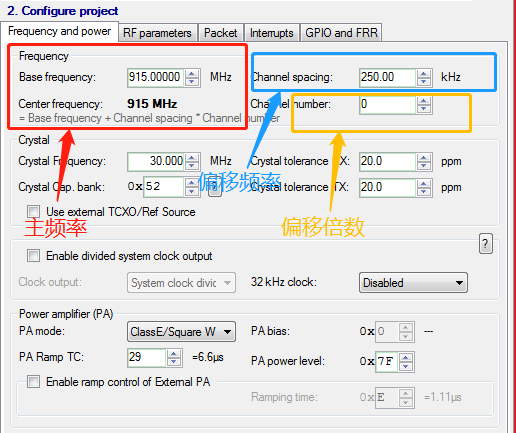Decrease Channel spacing with down arrow
Screen dimensions: 516x433
424,82
